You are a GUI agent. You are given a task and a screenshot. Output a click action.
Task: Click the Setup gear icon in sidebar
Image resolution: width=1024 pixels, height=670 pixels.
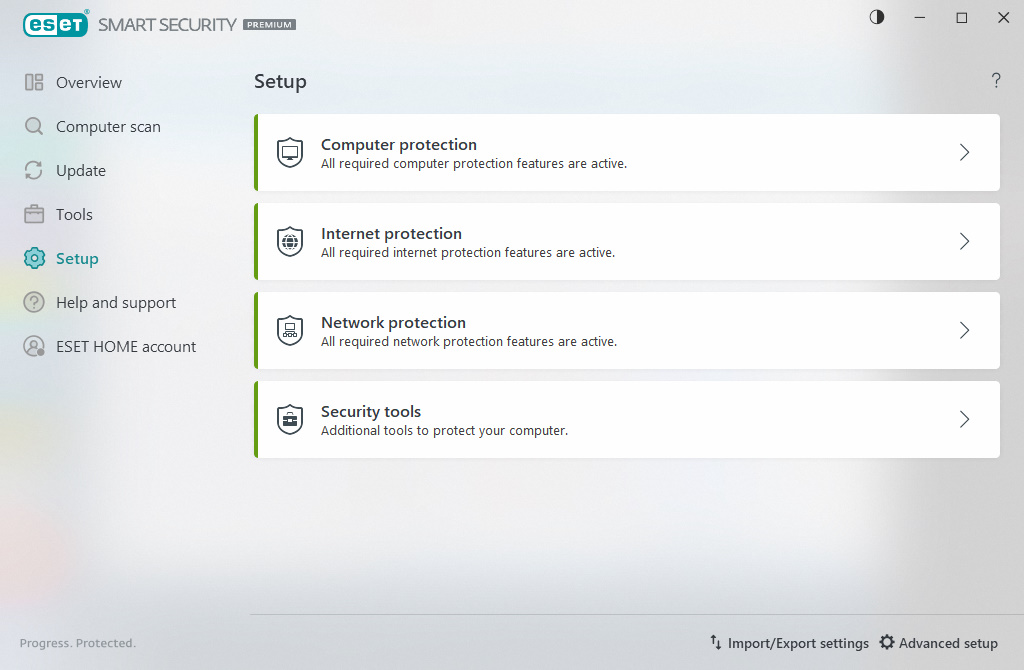tap(34, 259)
